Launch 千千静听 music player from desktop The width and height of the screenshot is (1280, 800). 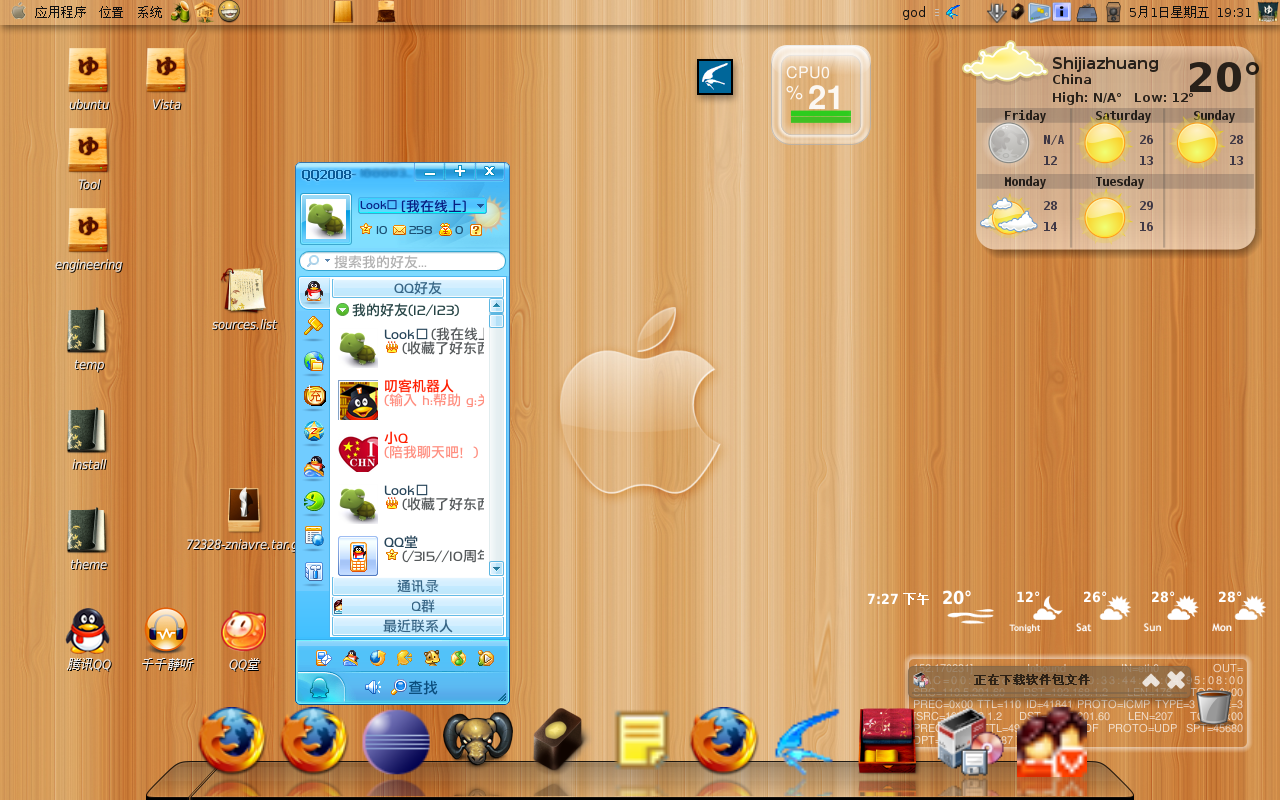(x=166, y=631)
